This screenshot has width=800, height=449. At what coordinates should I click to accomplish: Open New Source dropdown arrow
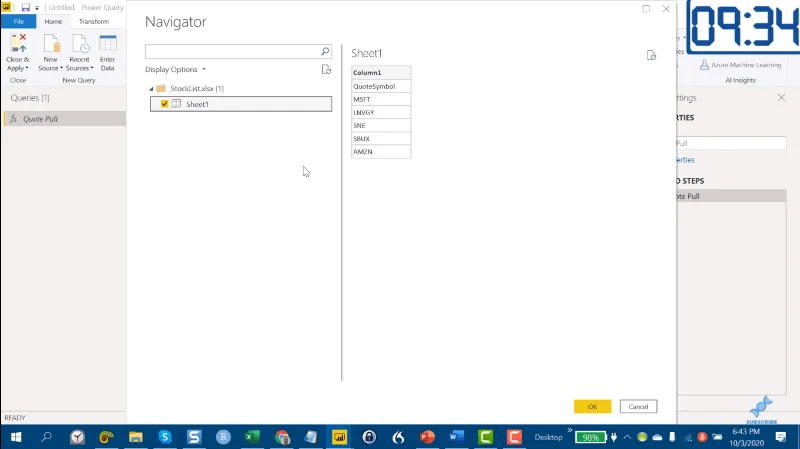coord(61,68)
